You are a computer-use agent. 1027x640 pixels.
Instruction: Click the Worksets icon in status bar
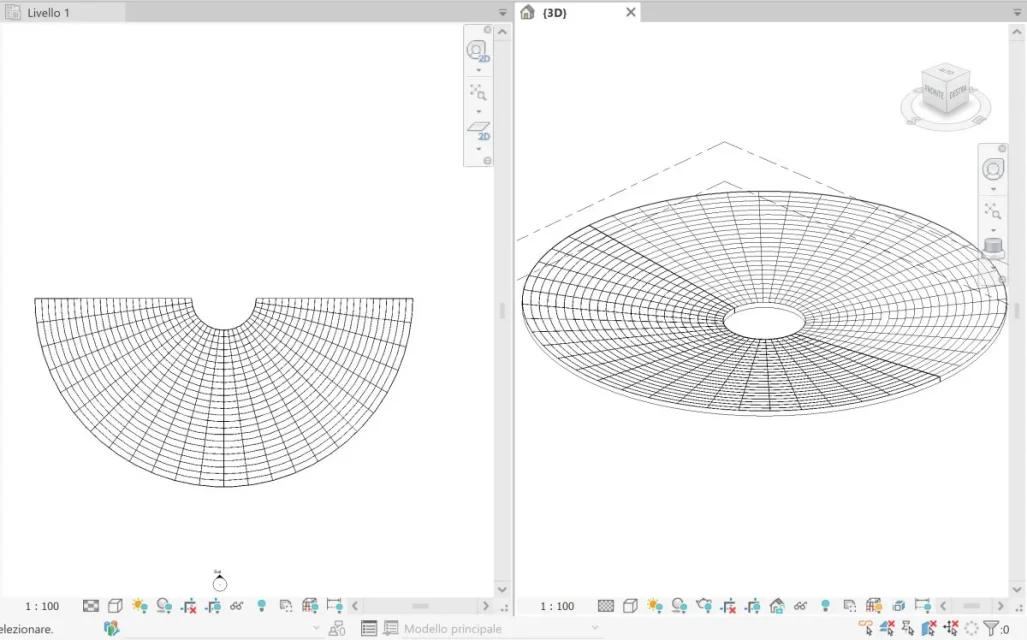111,629
